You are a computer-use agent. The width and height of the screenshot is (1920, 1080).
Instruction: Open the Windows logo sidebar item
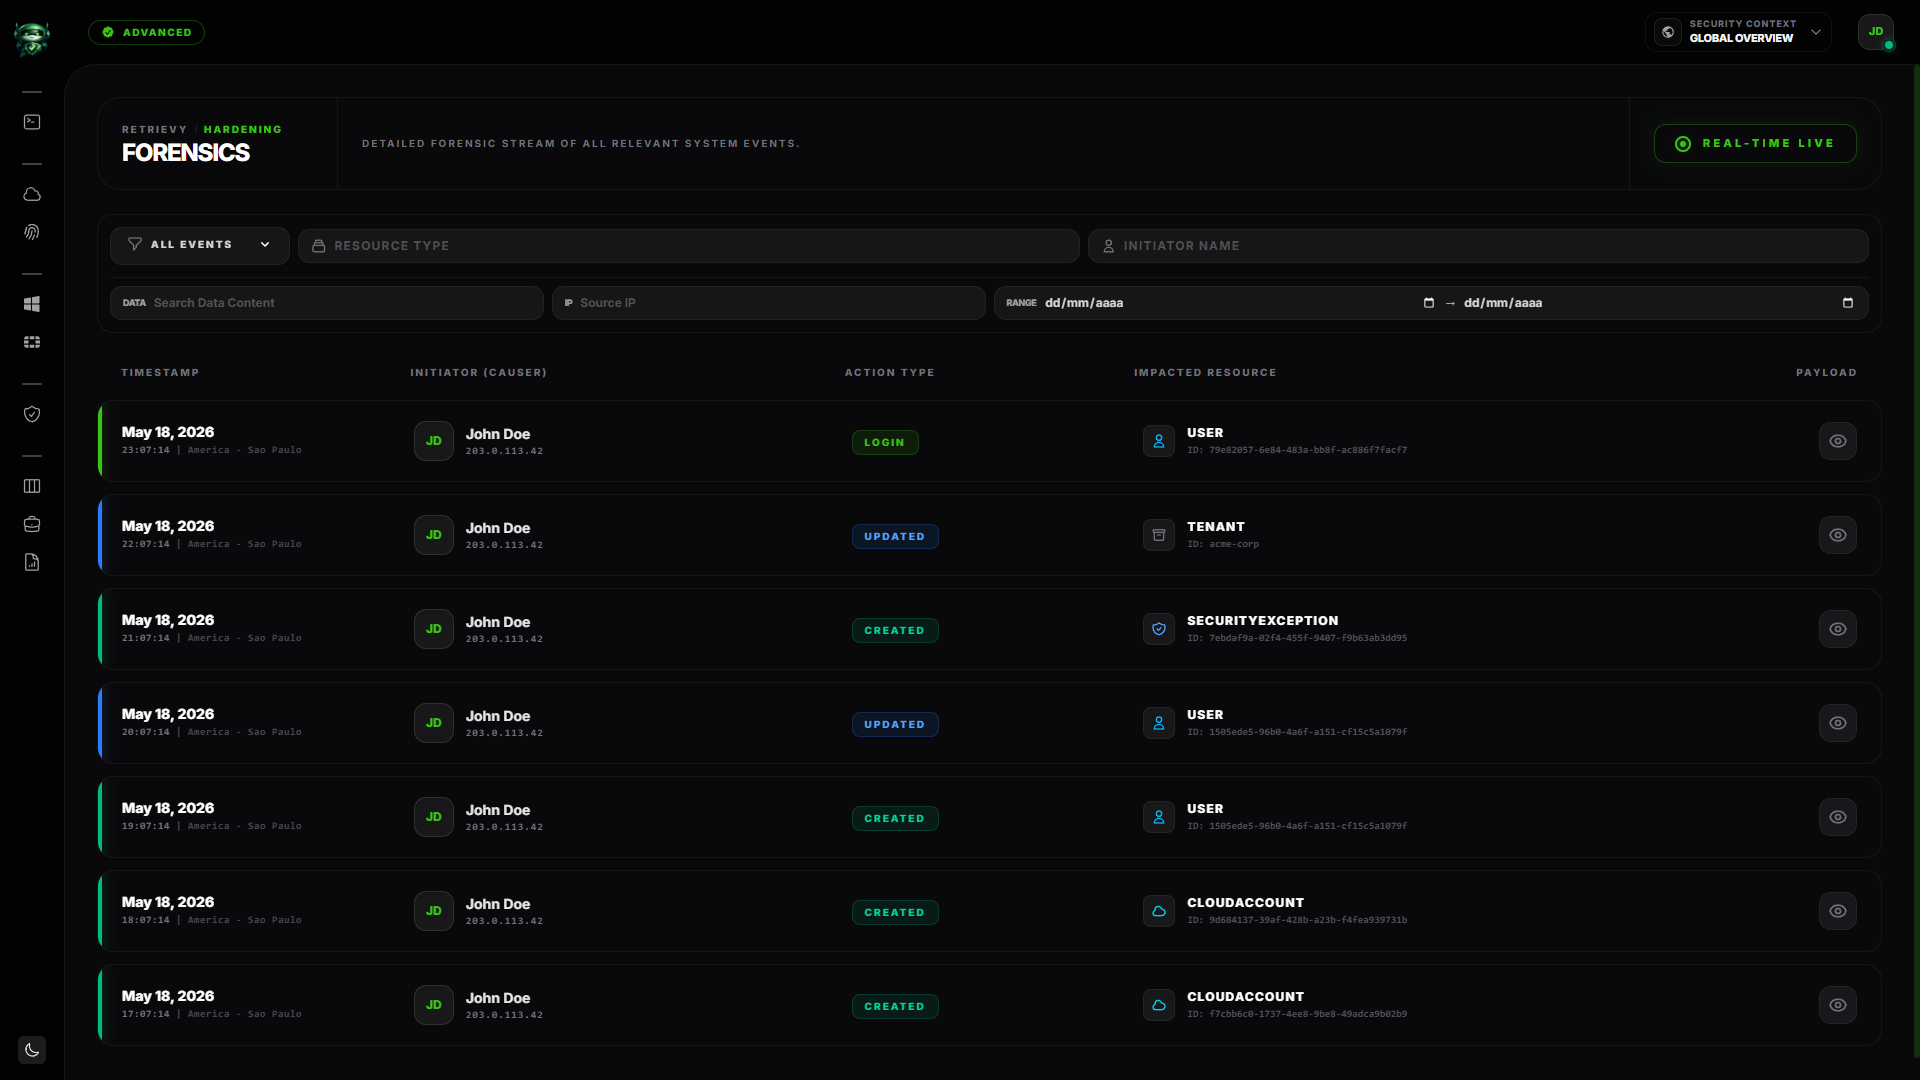point(32,304)
